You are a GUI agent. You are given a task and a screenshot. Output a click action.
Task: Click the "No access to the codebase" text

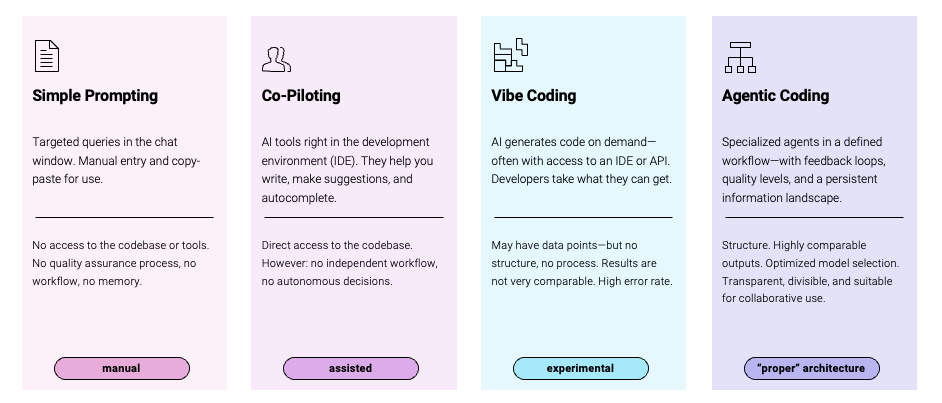[x=121, y=263]
